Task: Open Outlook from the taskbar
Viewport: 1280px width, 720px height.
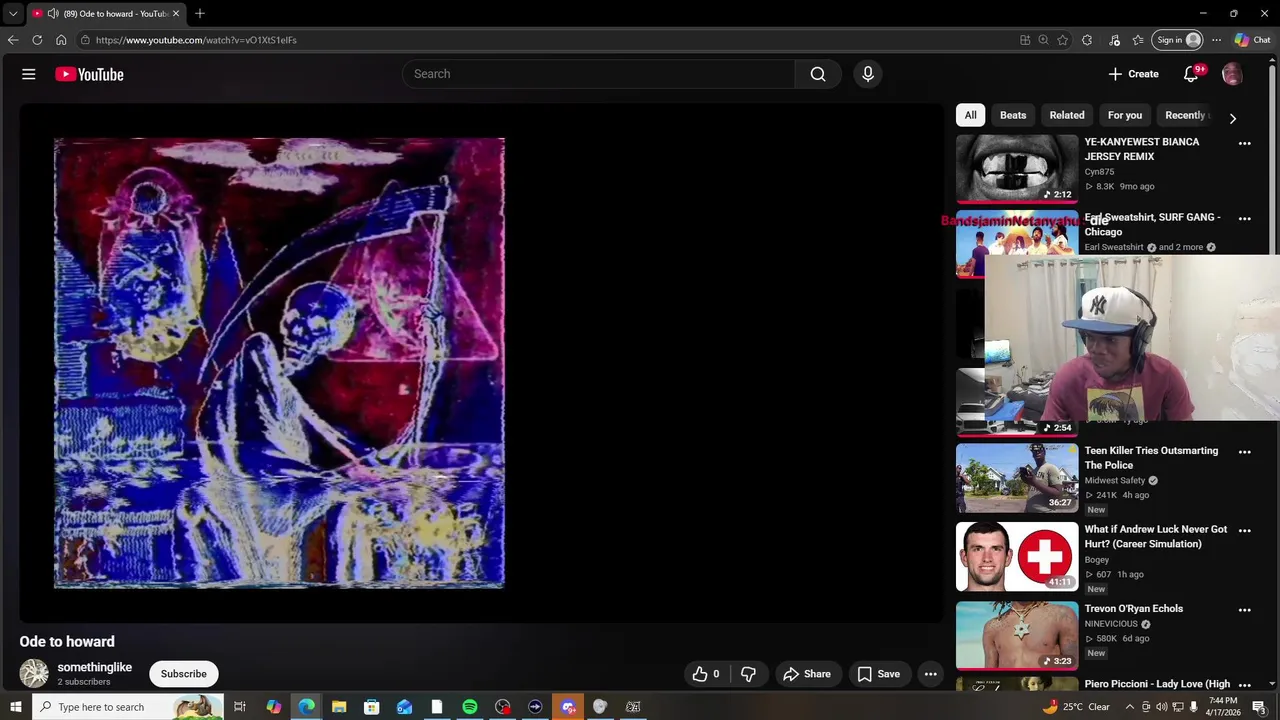Action: coord(404,707)
